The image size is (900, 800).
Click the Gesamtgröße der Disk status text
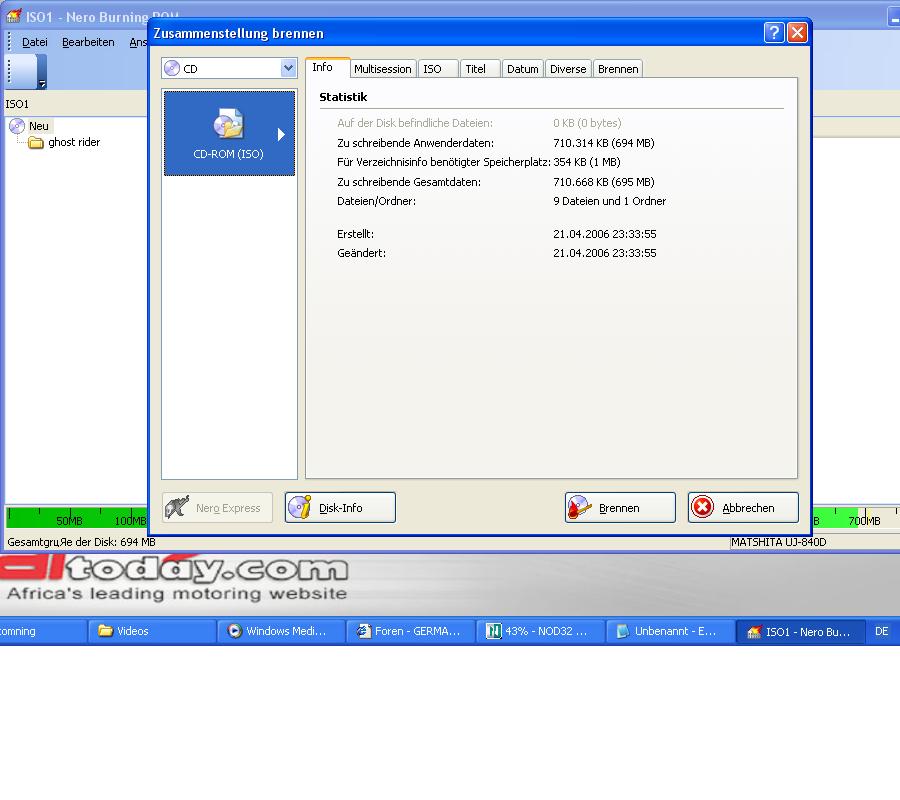(82, 542)
